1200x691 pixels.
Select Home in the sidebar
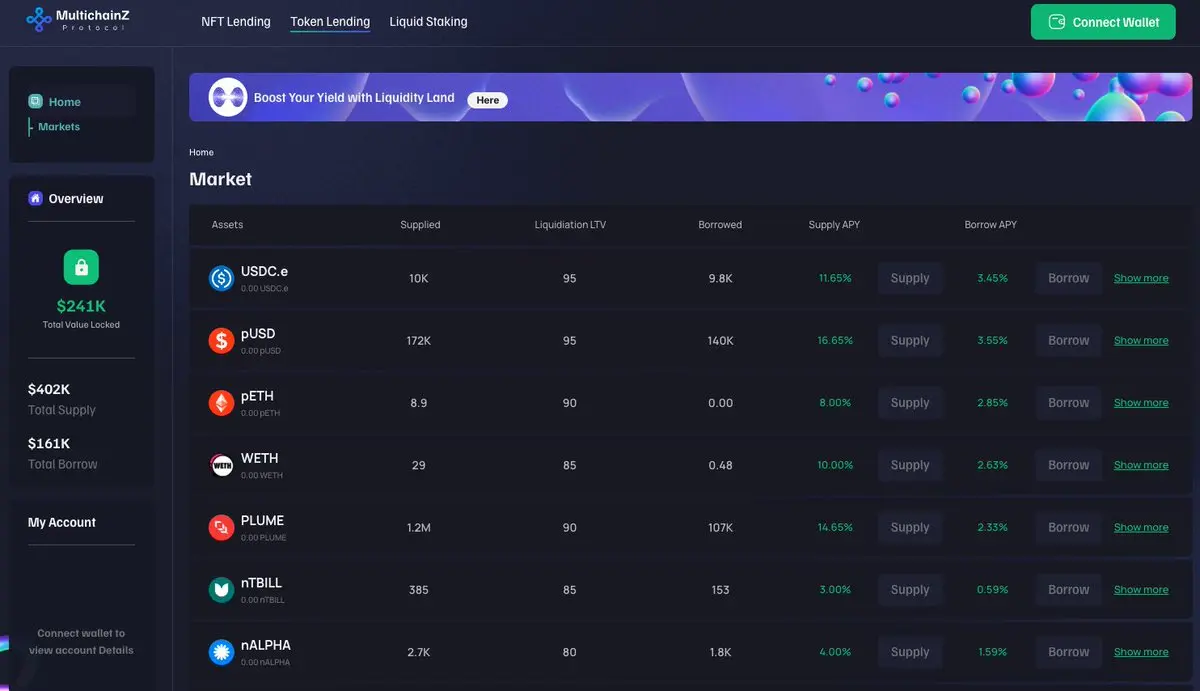pos(65,101)
